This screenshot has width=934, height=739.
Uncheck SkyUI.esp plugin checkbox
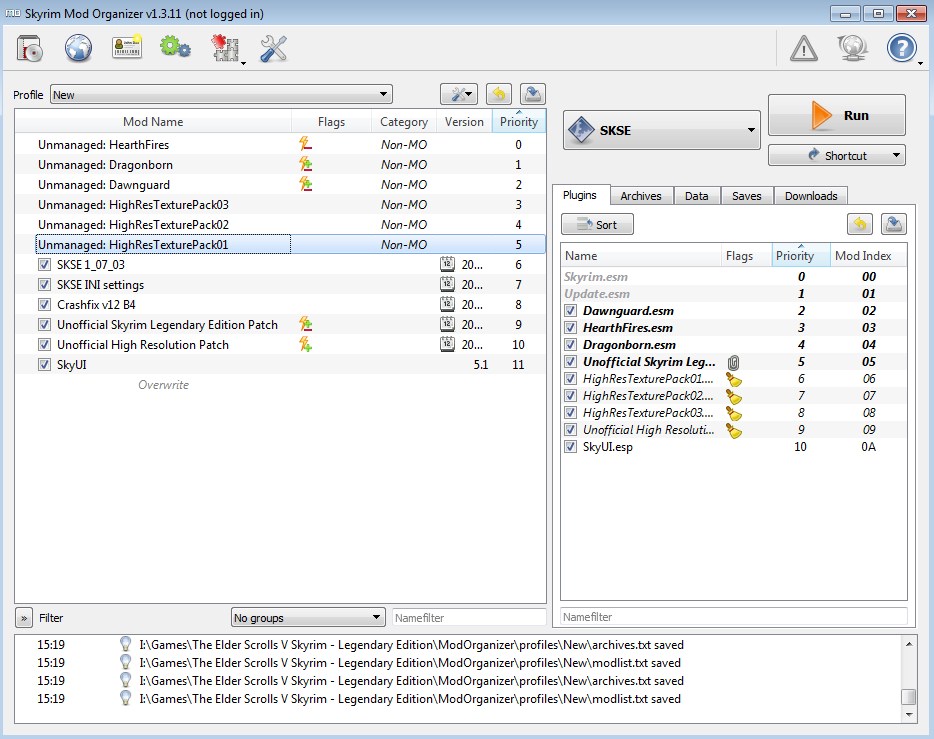coord(571,447)
